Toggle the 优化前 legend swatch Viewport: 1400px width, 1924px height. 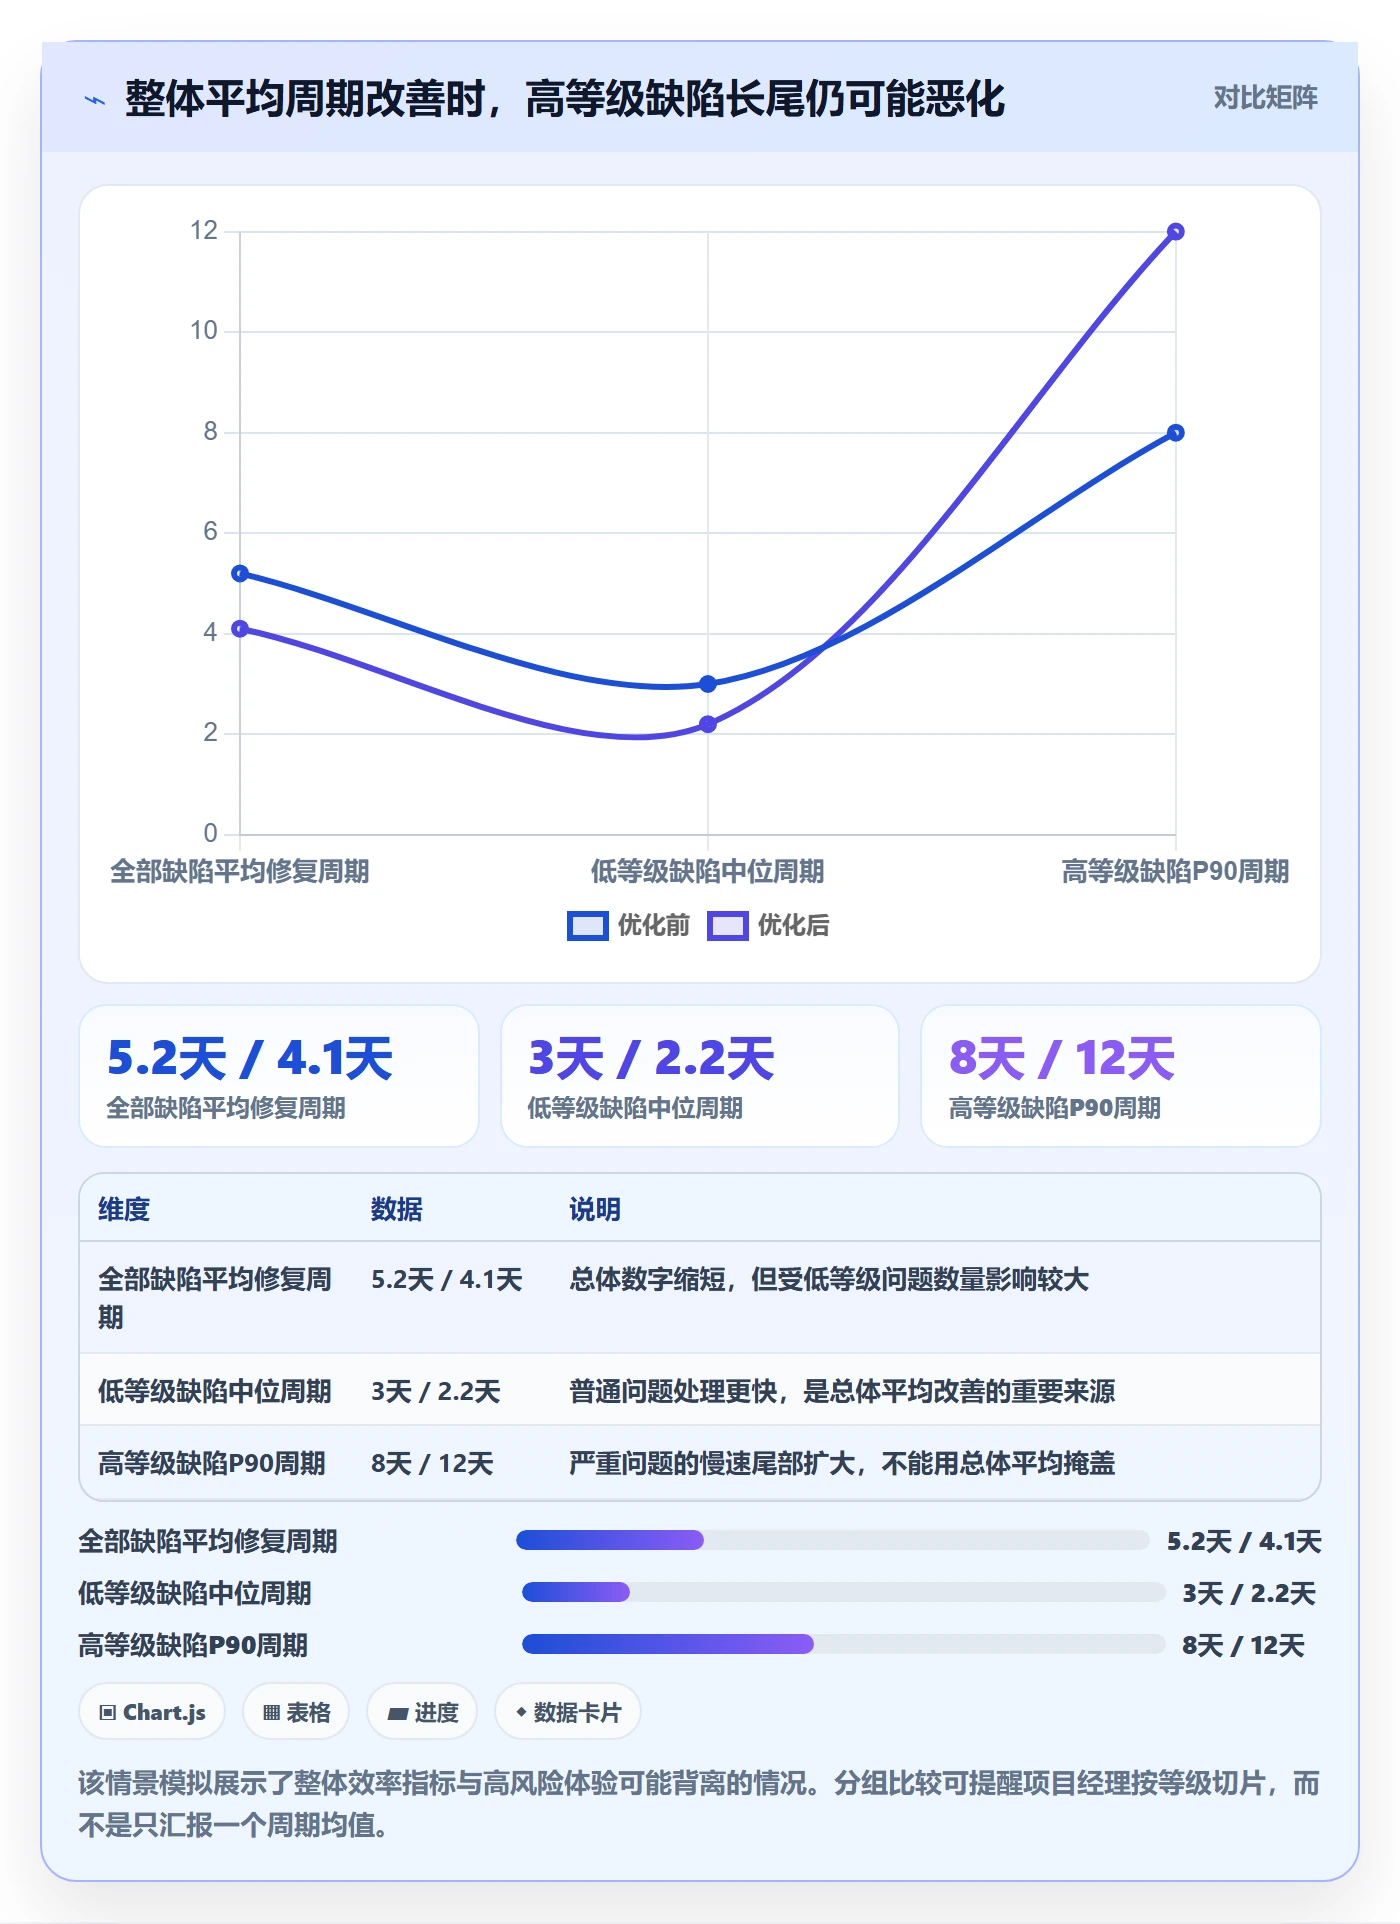[x=587, y=926]
